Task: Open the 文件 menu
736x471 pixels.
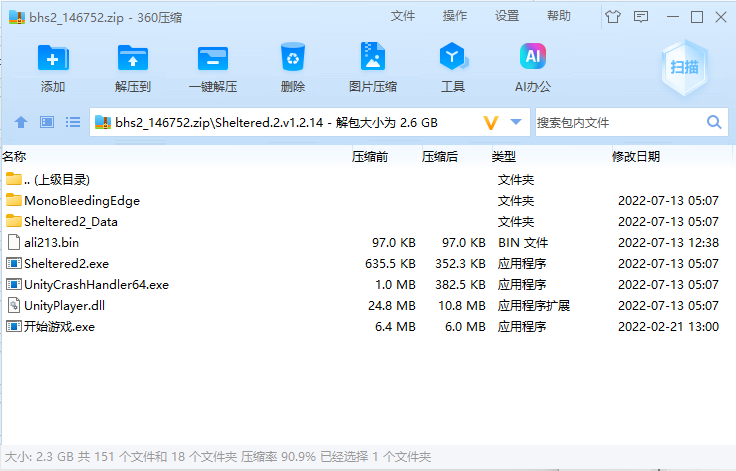Action: (403, 16)
